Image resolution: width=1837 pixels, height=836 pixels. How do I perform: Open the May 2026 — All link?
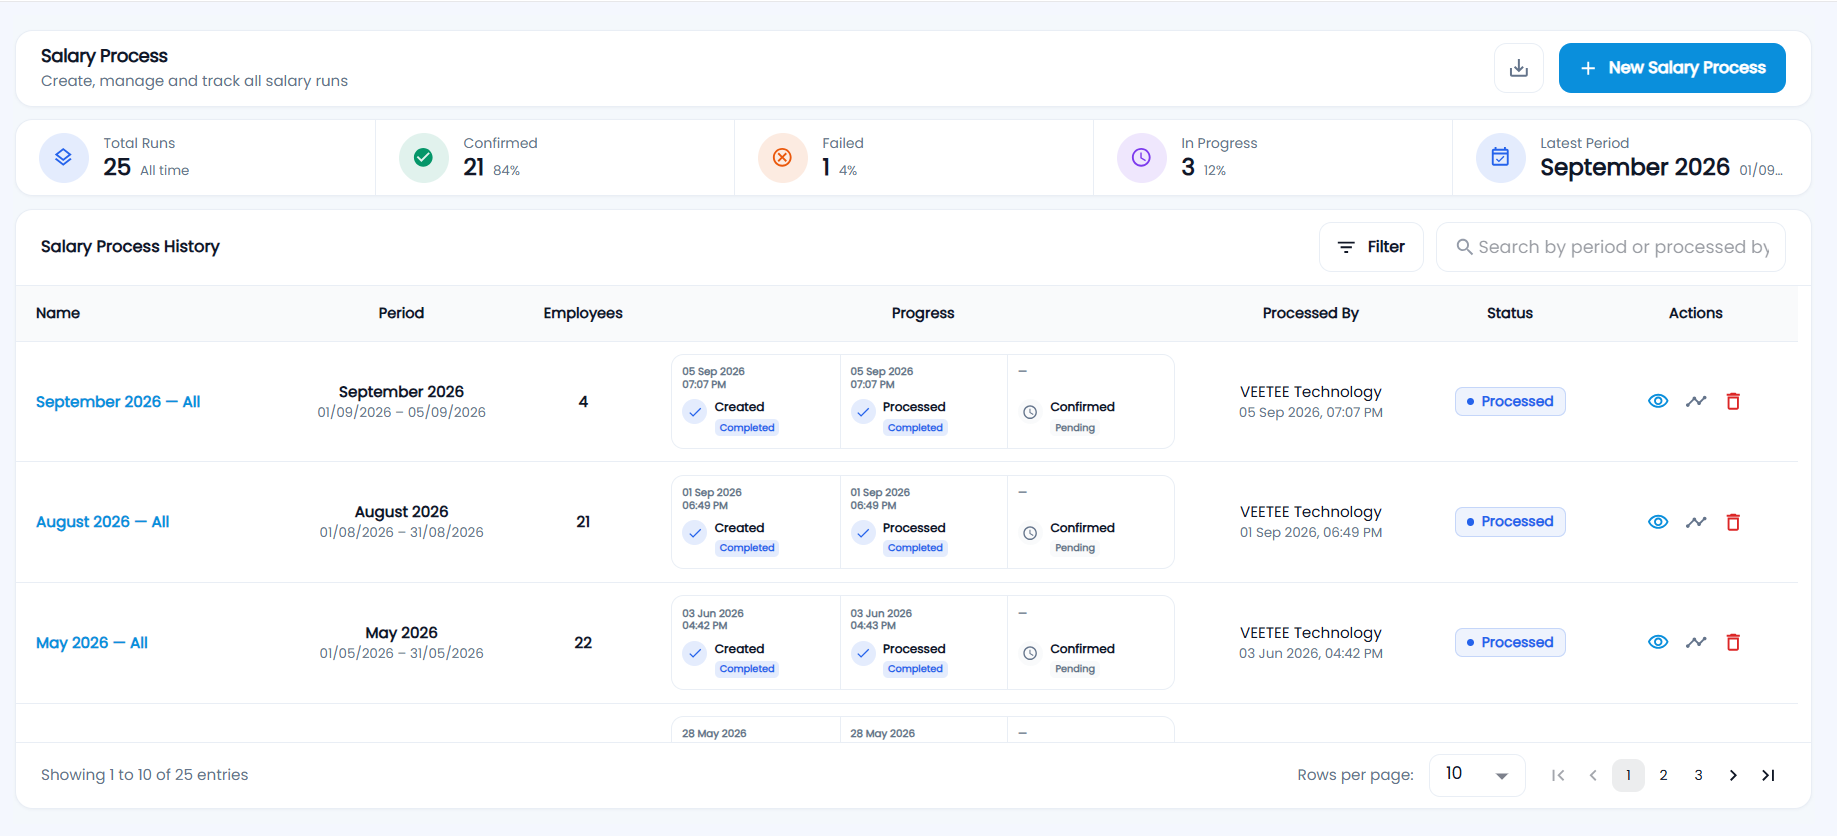pyautogui.click(x=92, y=643)
